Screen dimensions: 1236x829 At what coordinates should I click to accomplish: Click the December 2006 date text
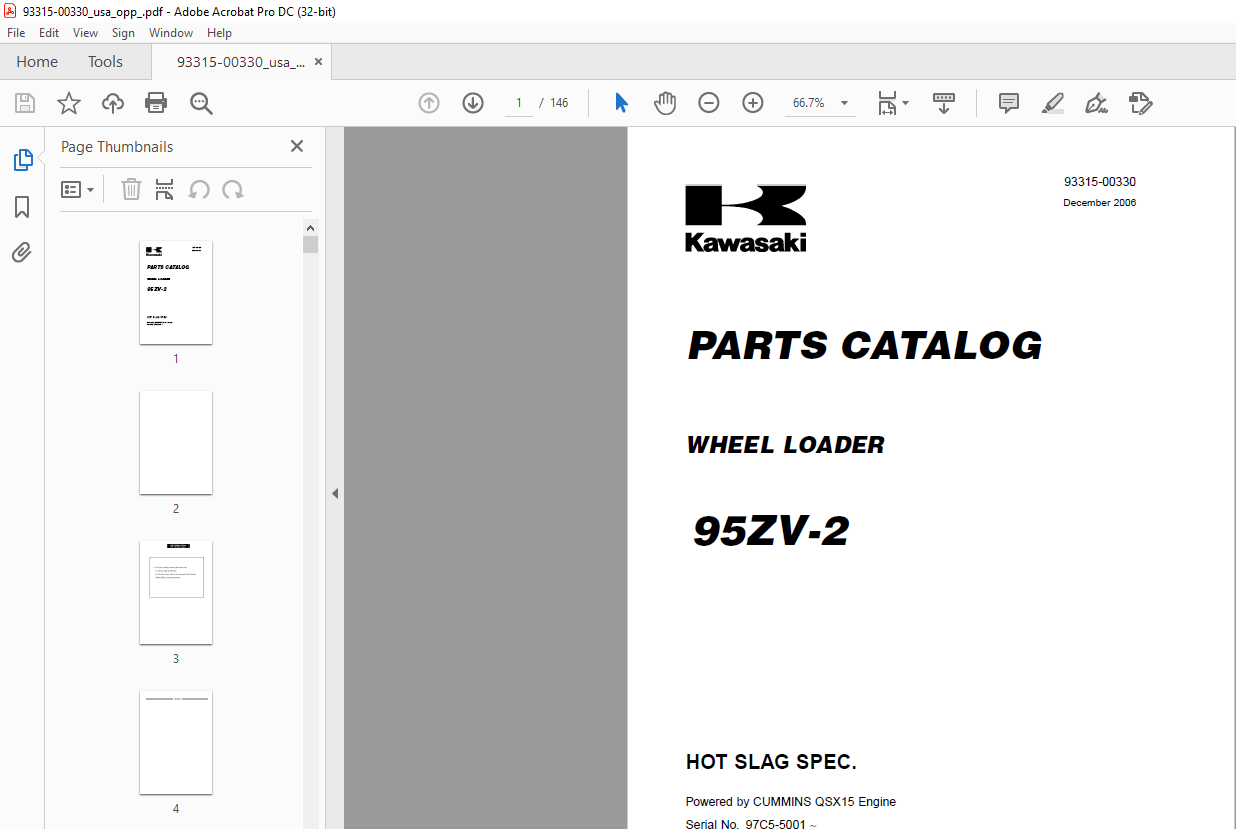coord(1100,203)
